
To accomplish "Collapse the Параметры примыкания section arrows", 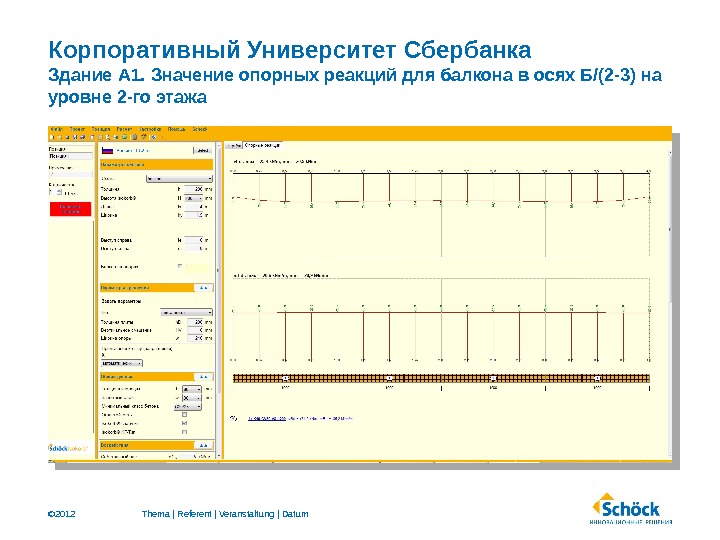I will 203,288.
